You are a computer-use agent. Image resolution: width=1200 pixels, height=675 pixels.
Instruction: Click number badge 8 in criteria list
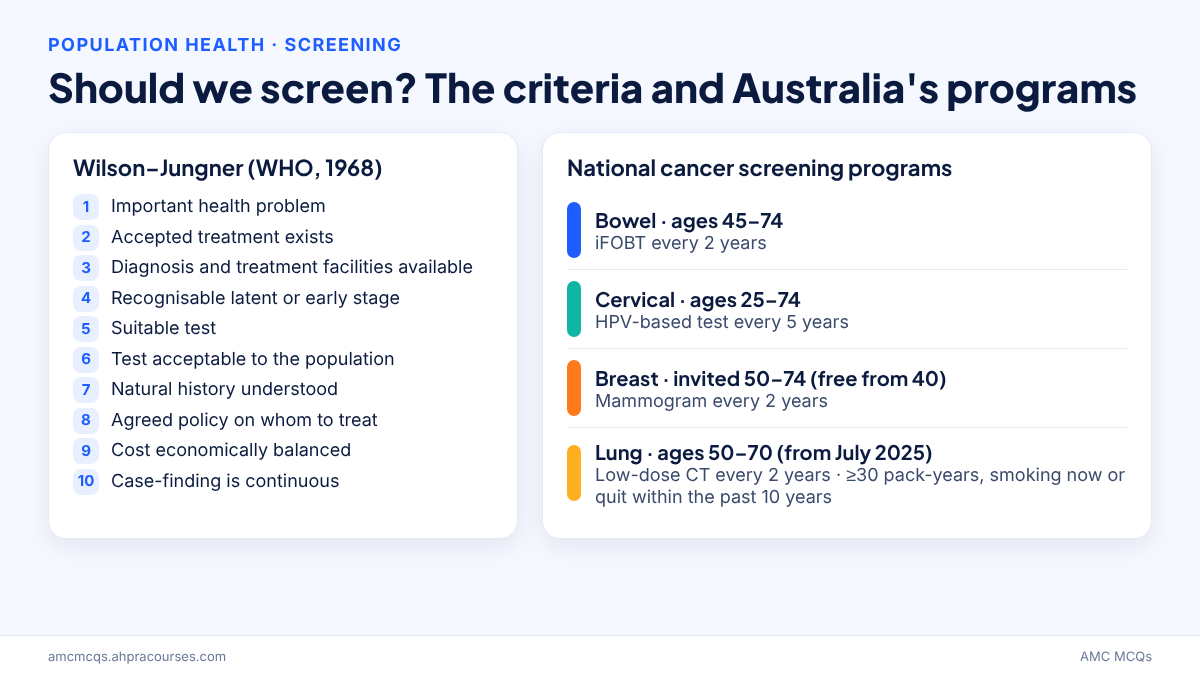pos(86,420)
